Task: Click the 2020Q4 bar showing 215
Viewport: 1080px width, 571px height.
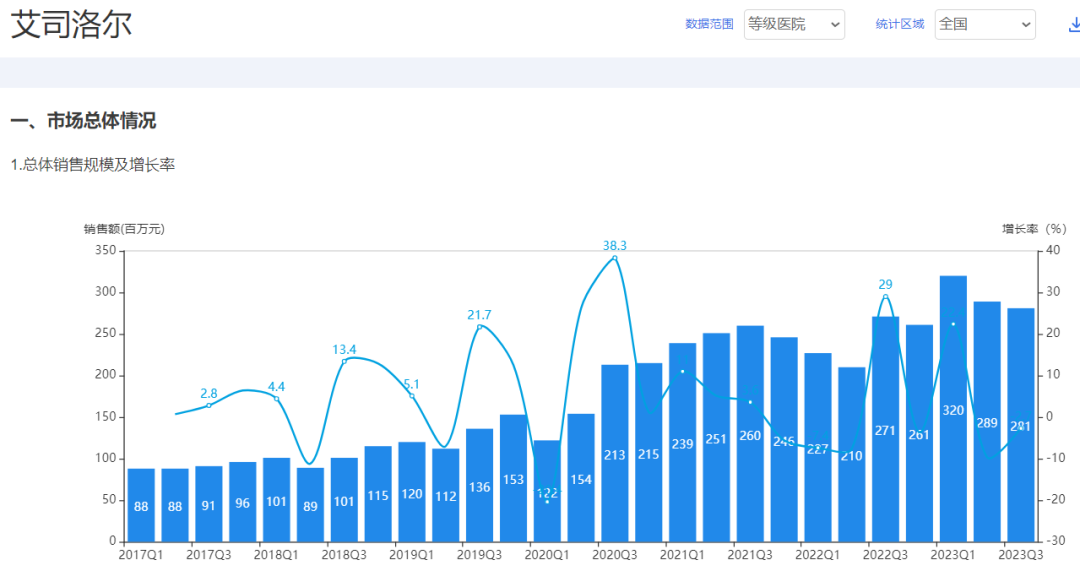Action: coord(649,453)
